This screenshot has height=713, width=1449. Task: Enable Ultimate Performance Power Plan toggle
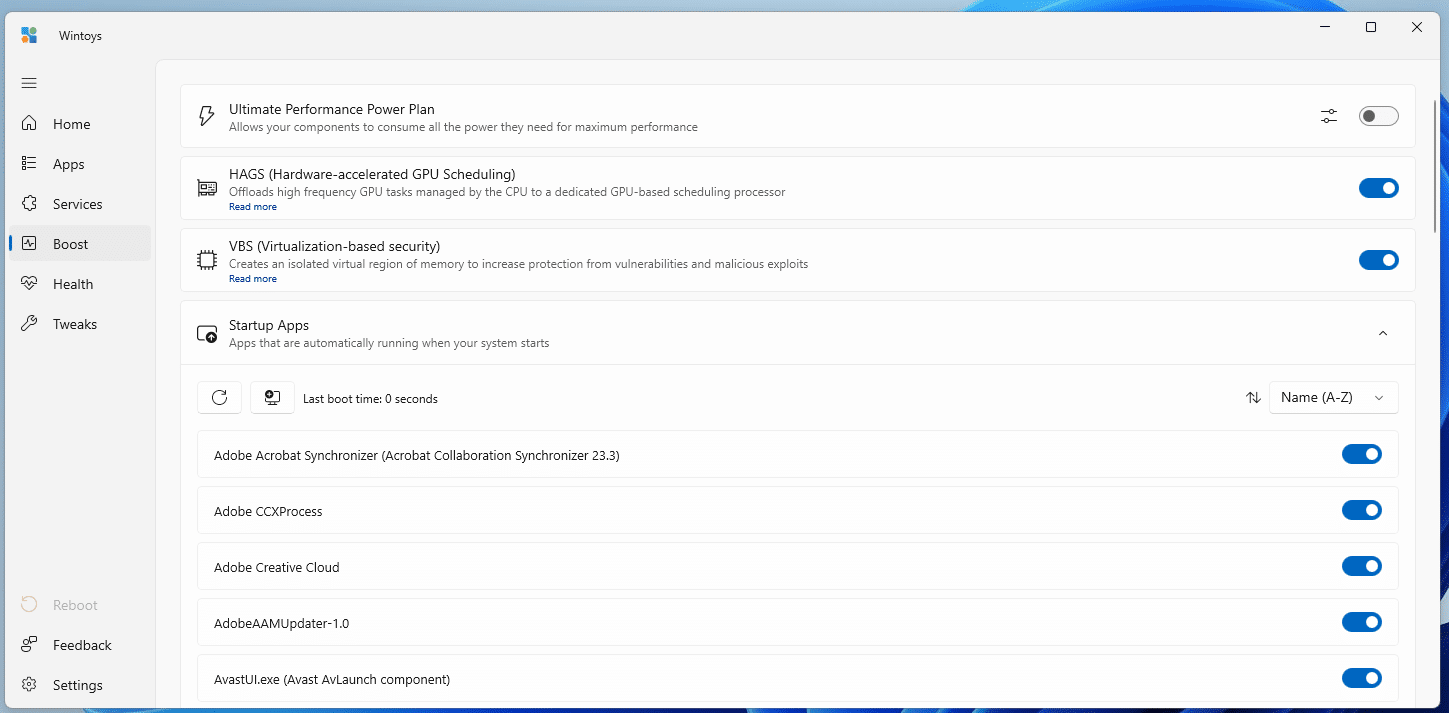[x=1378, y=116]
